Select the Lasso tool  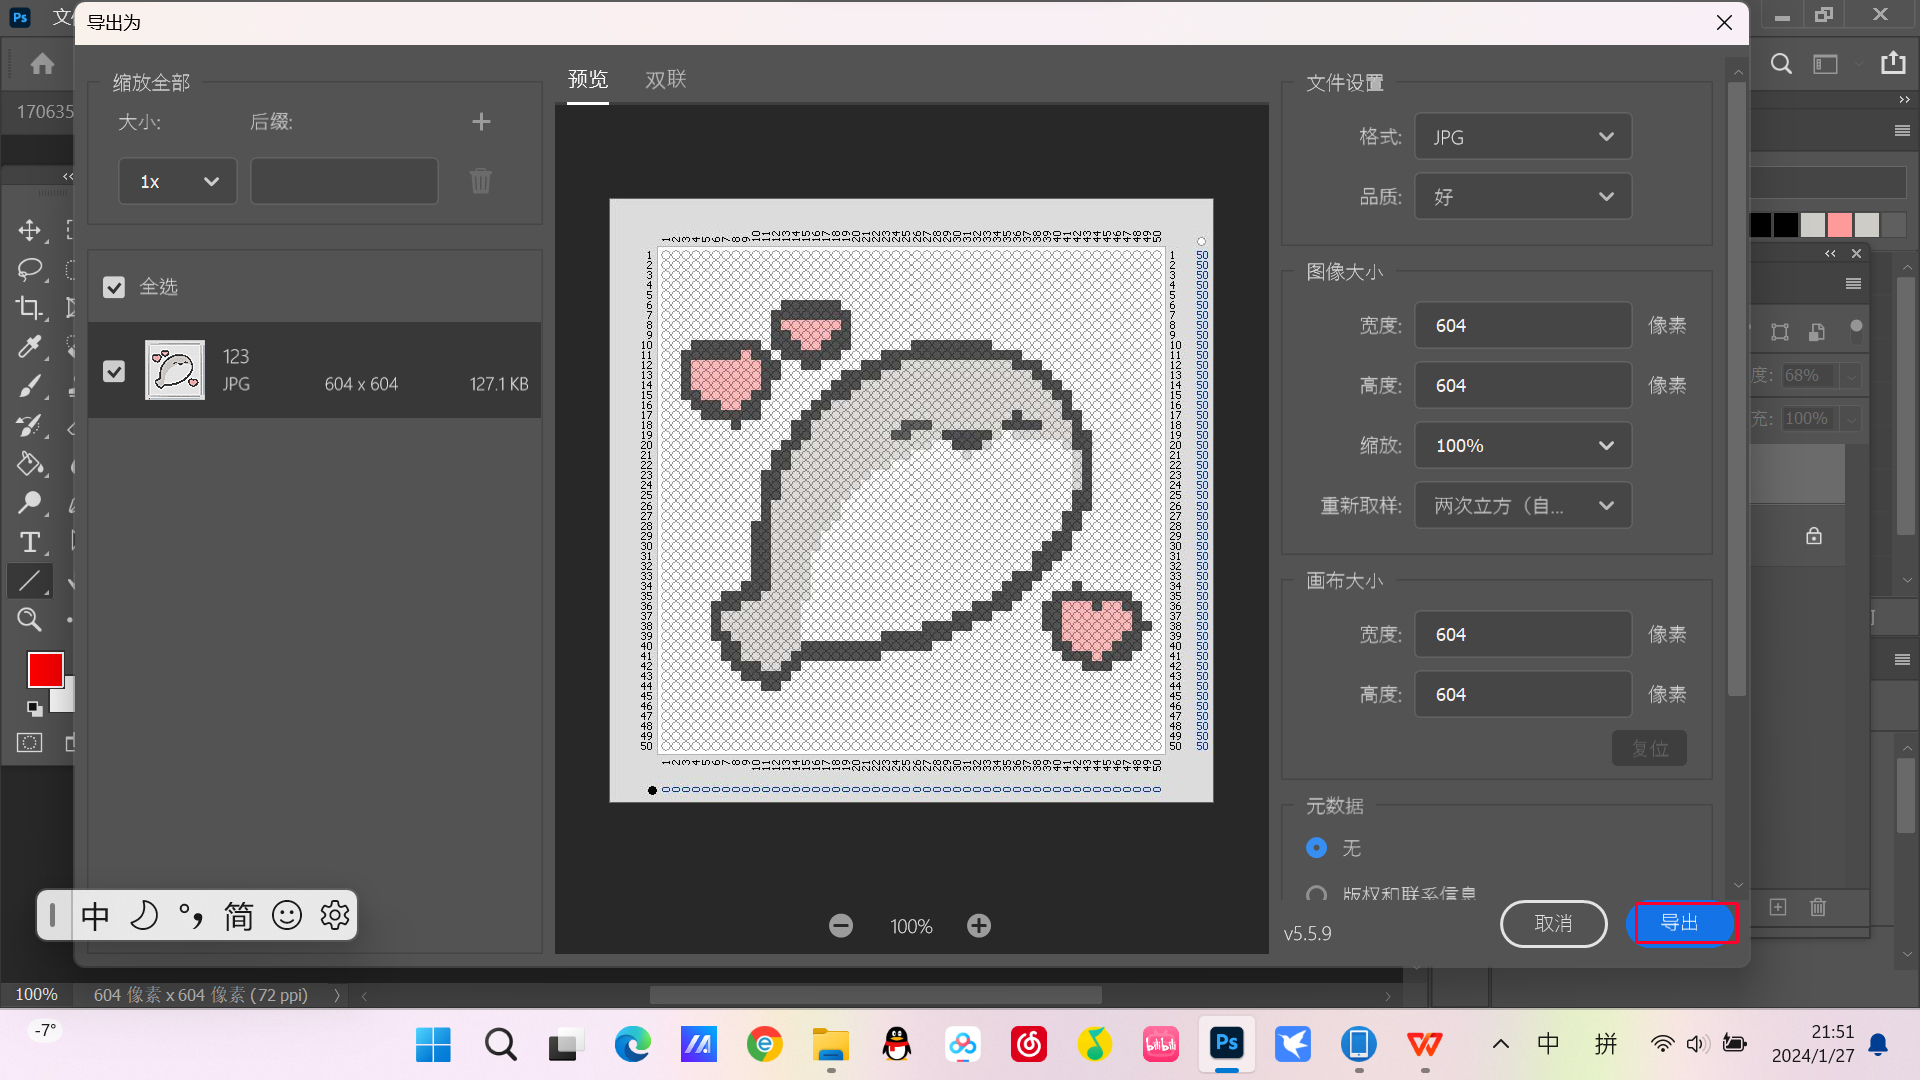point(29,269)
